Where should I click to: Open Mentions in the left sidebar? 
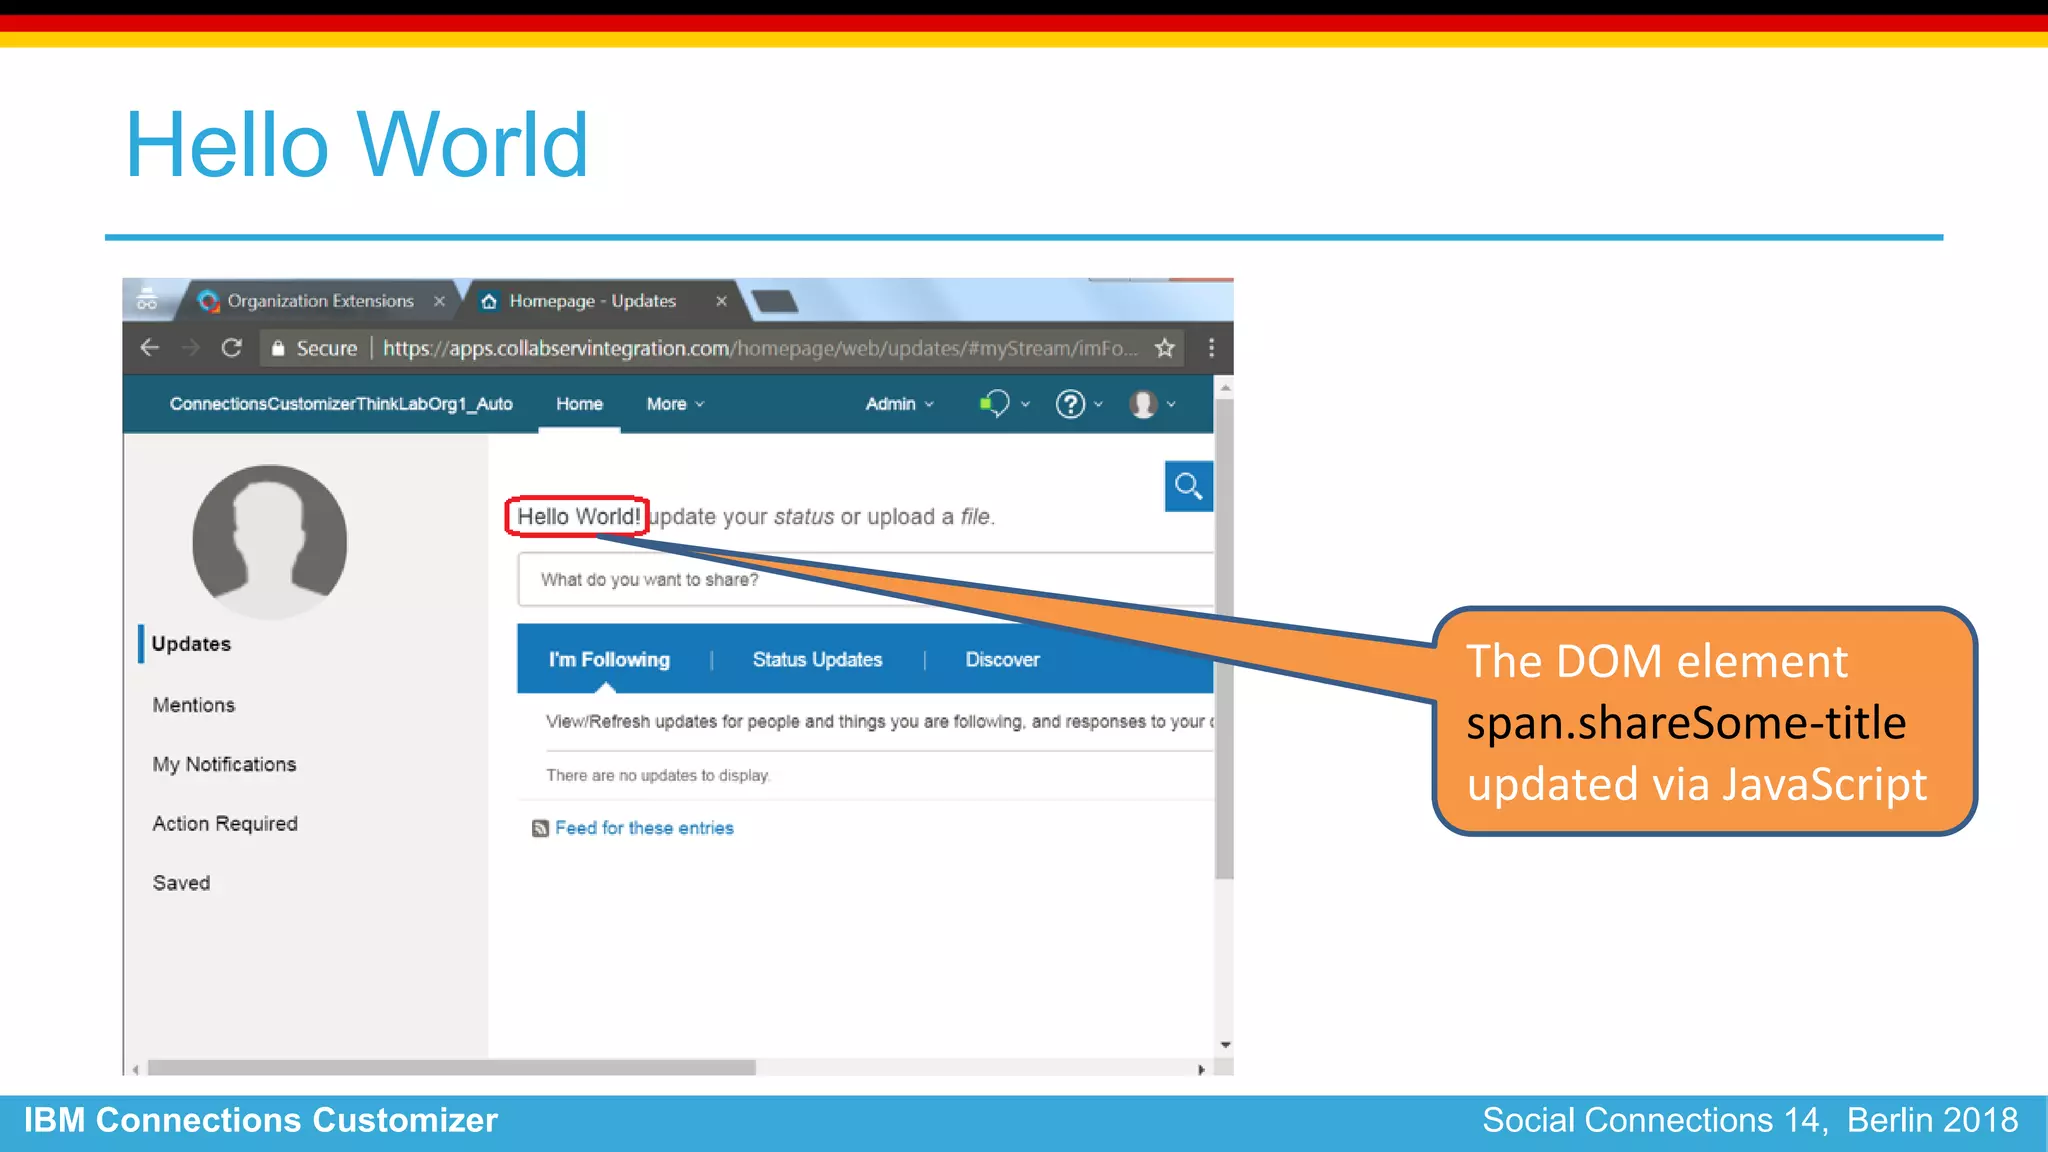pyautogui.click(x=194, y=705)
